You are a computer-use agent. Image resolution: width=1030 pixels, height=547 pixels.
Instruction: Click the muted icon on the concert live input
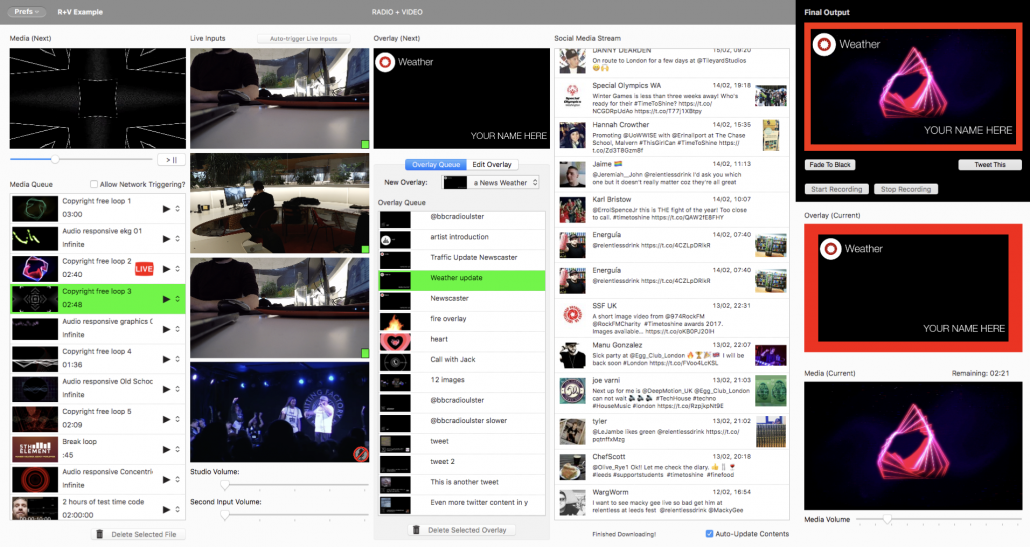click(361, 454)
